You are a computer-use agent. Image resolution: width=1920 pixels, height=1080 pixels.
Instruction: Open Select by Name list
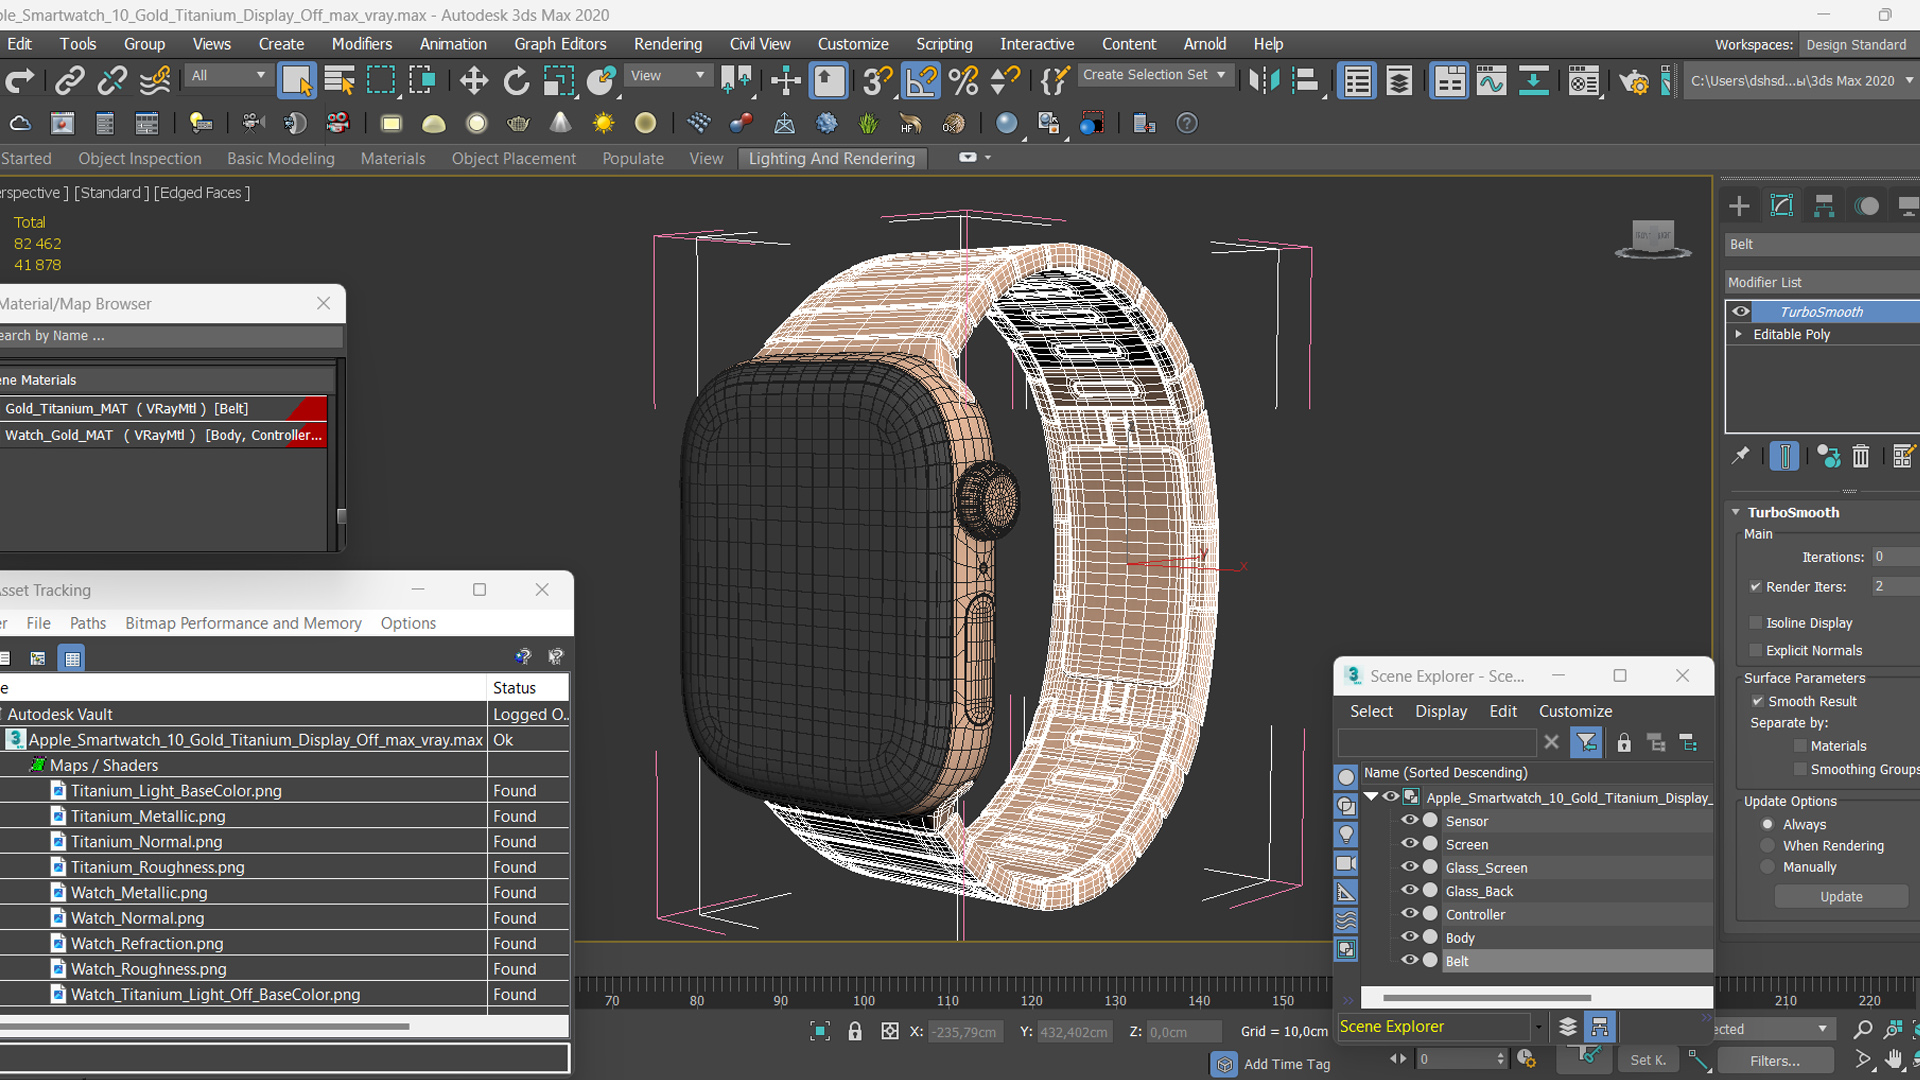340,81
